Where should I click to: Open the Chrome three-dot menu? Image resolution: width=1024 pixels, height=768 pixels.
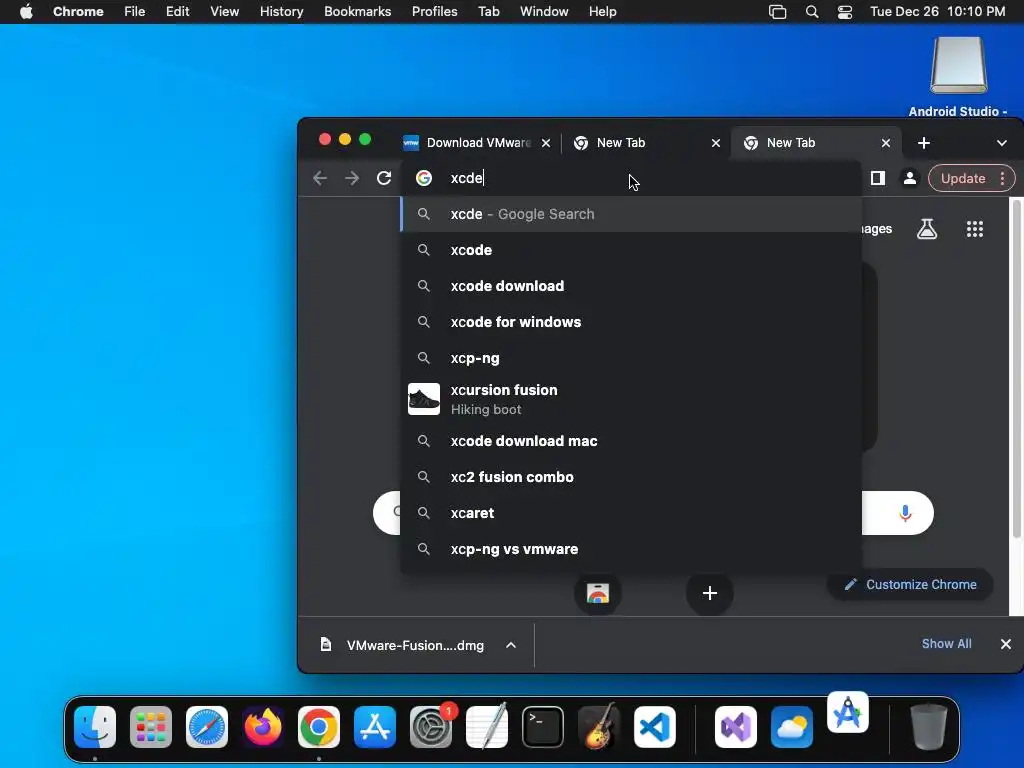[x=1002, y=178]
